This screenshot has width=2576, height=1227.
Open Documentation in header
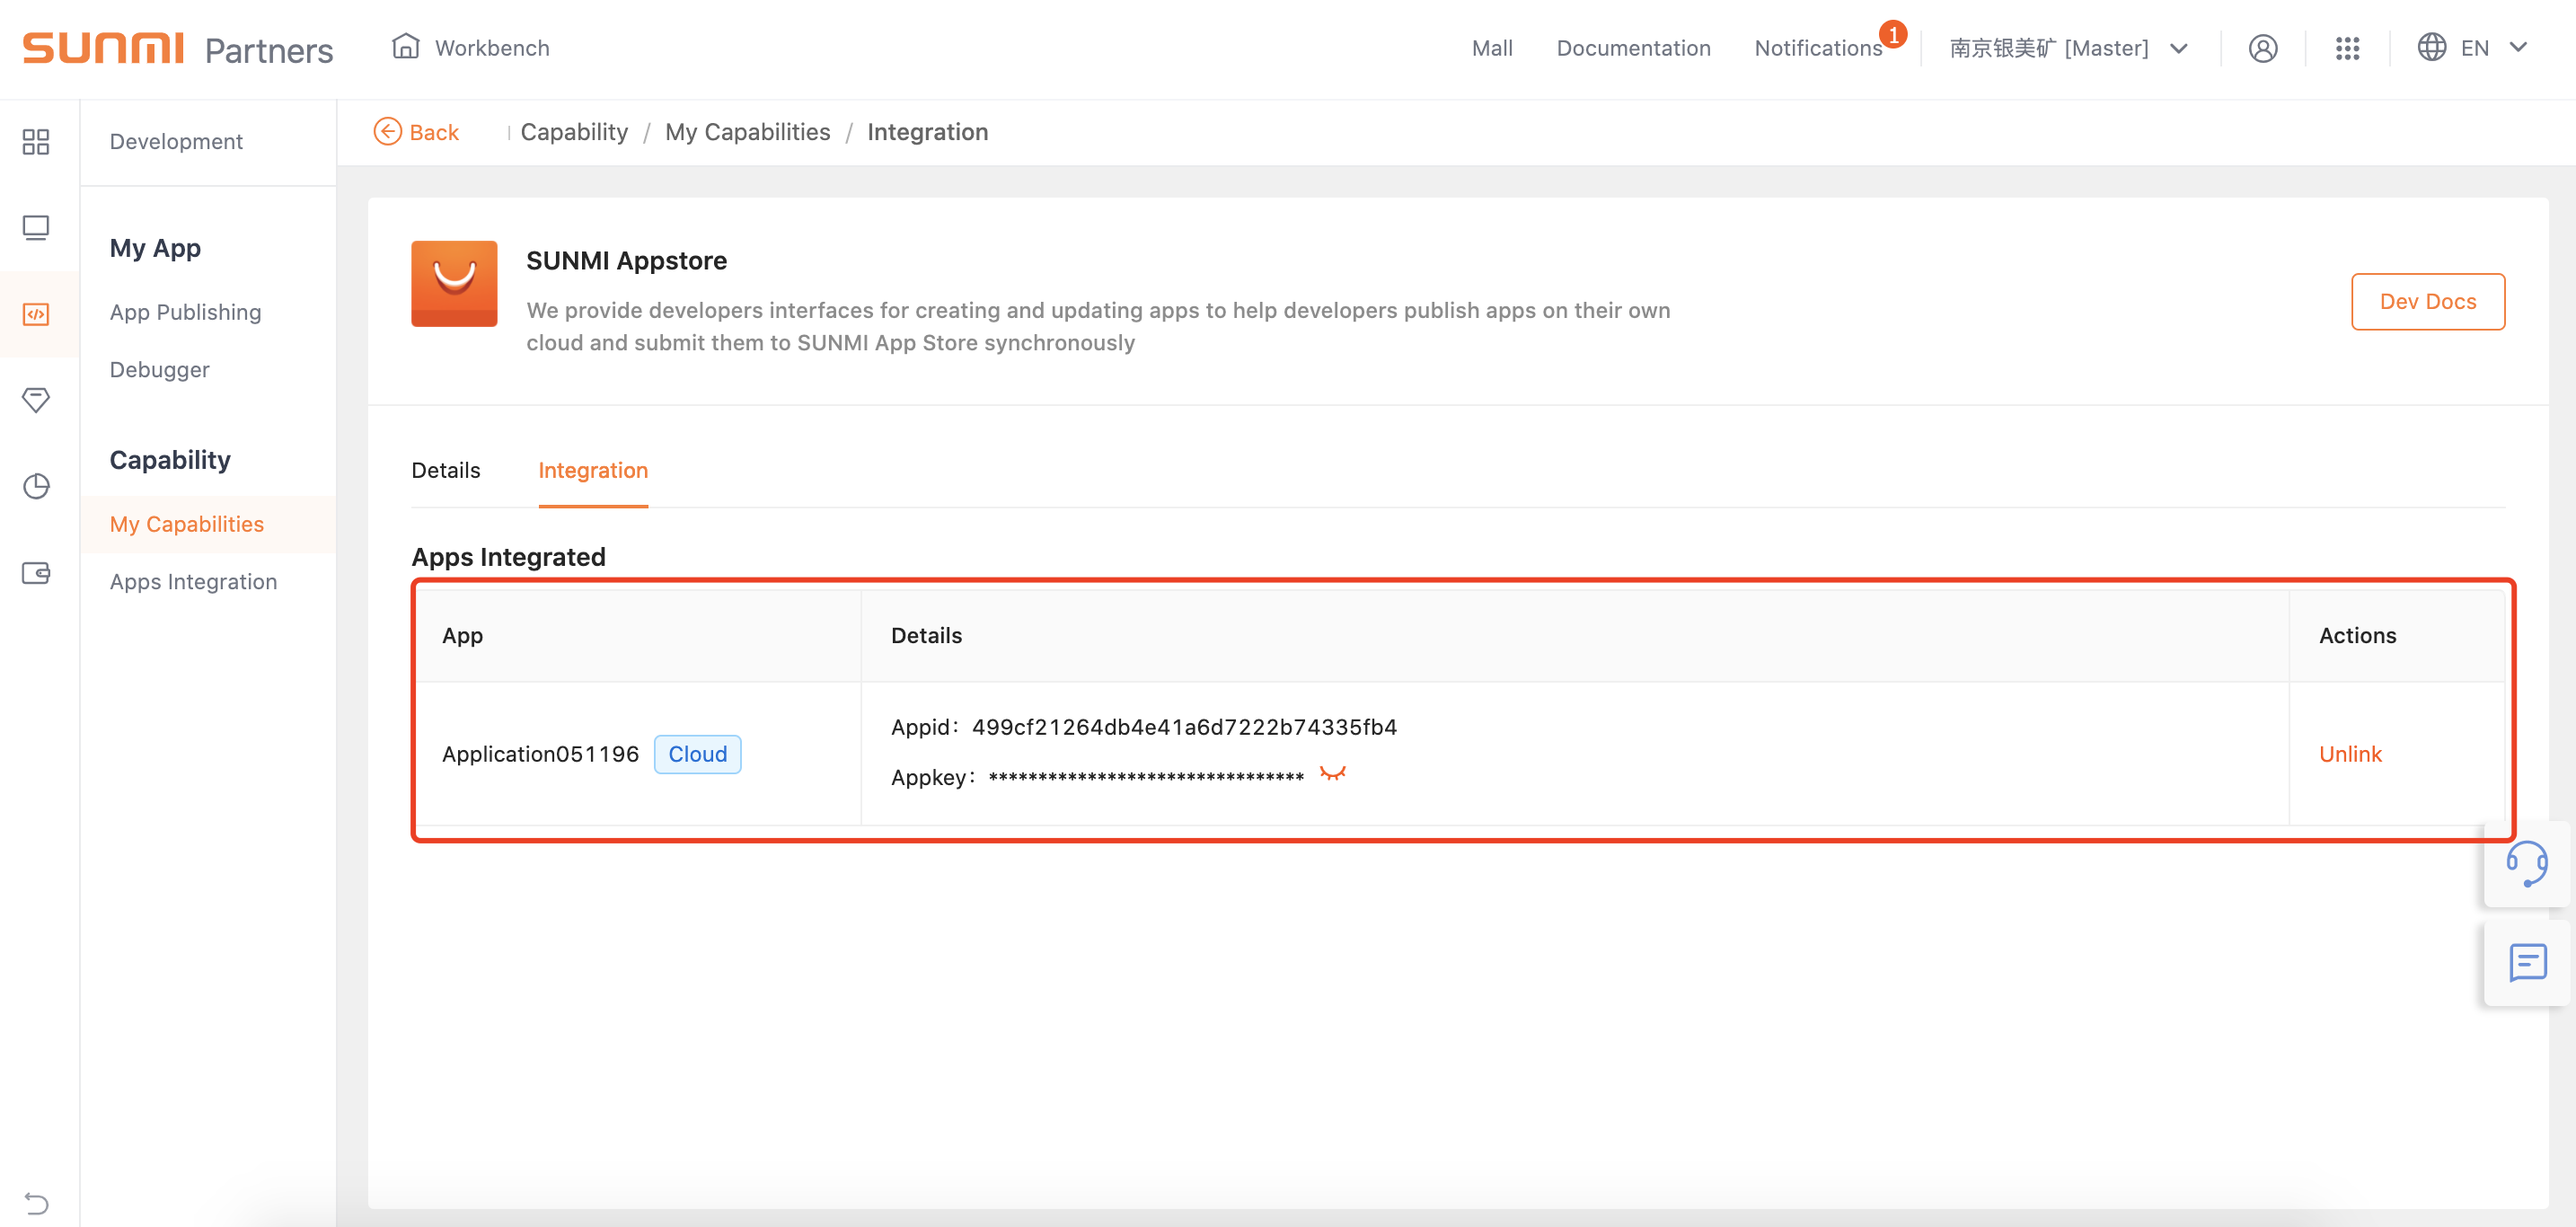(x=1633, y=48)
